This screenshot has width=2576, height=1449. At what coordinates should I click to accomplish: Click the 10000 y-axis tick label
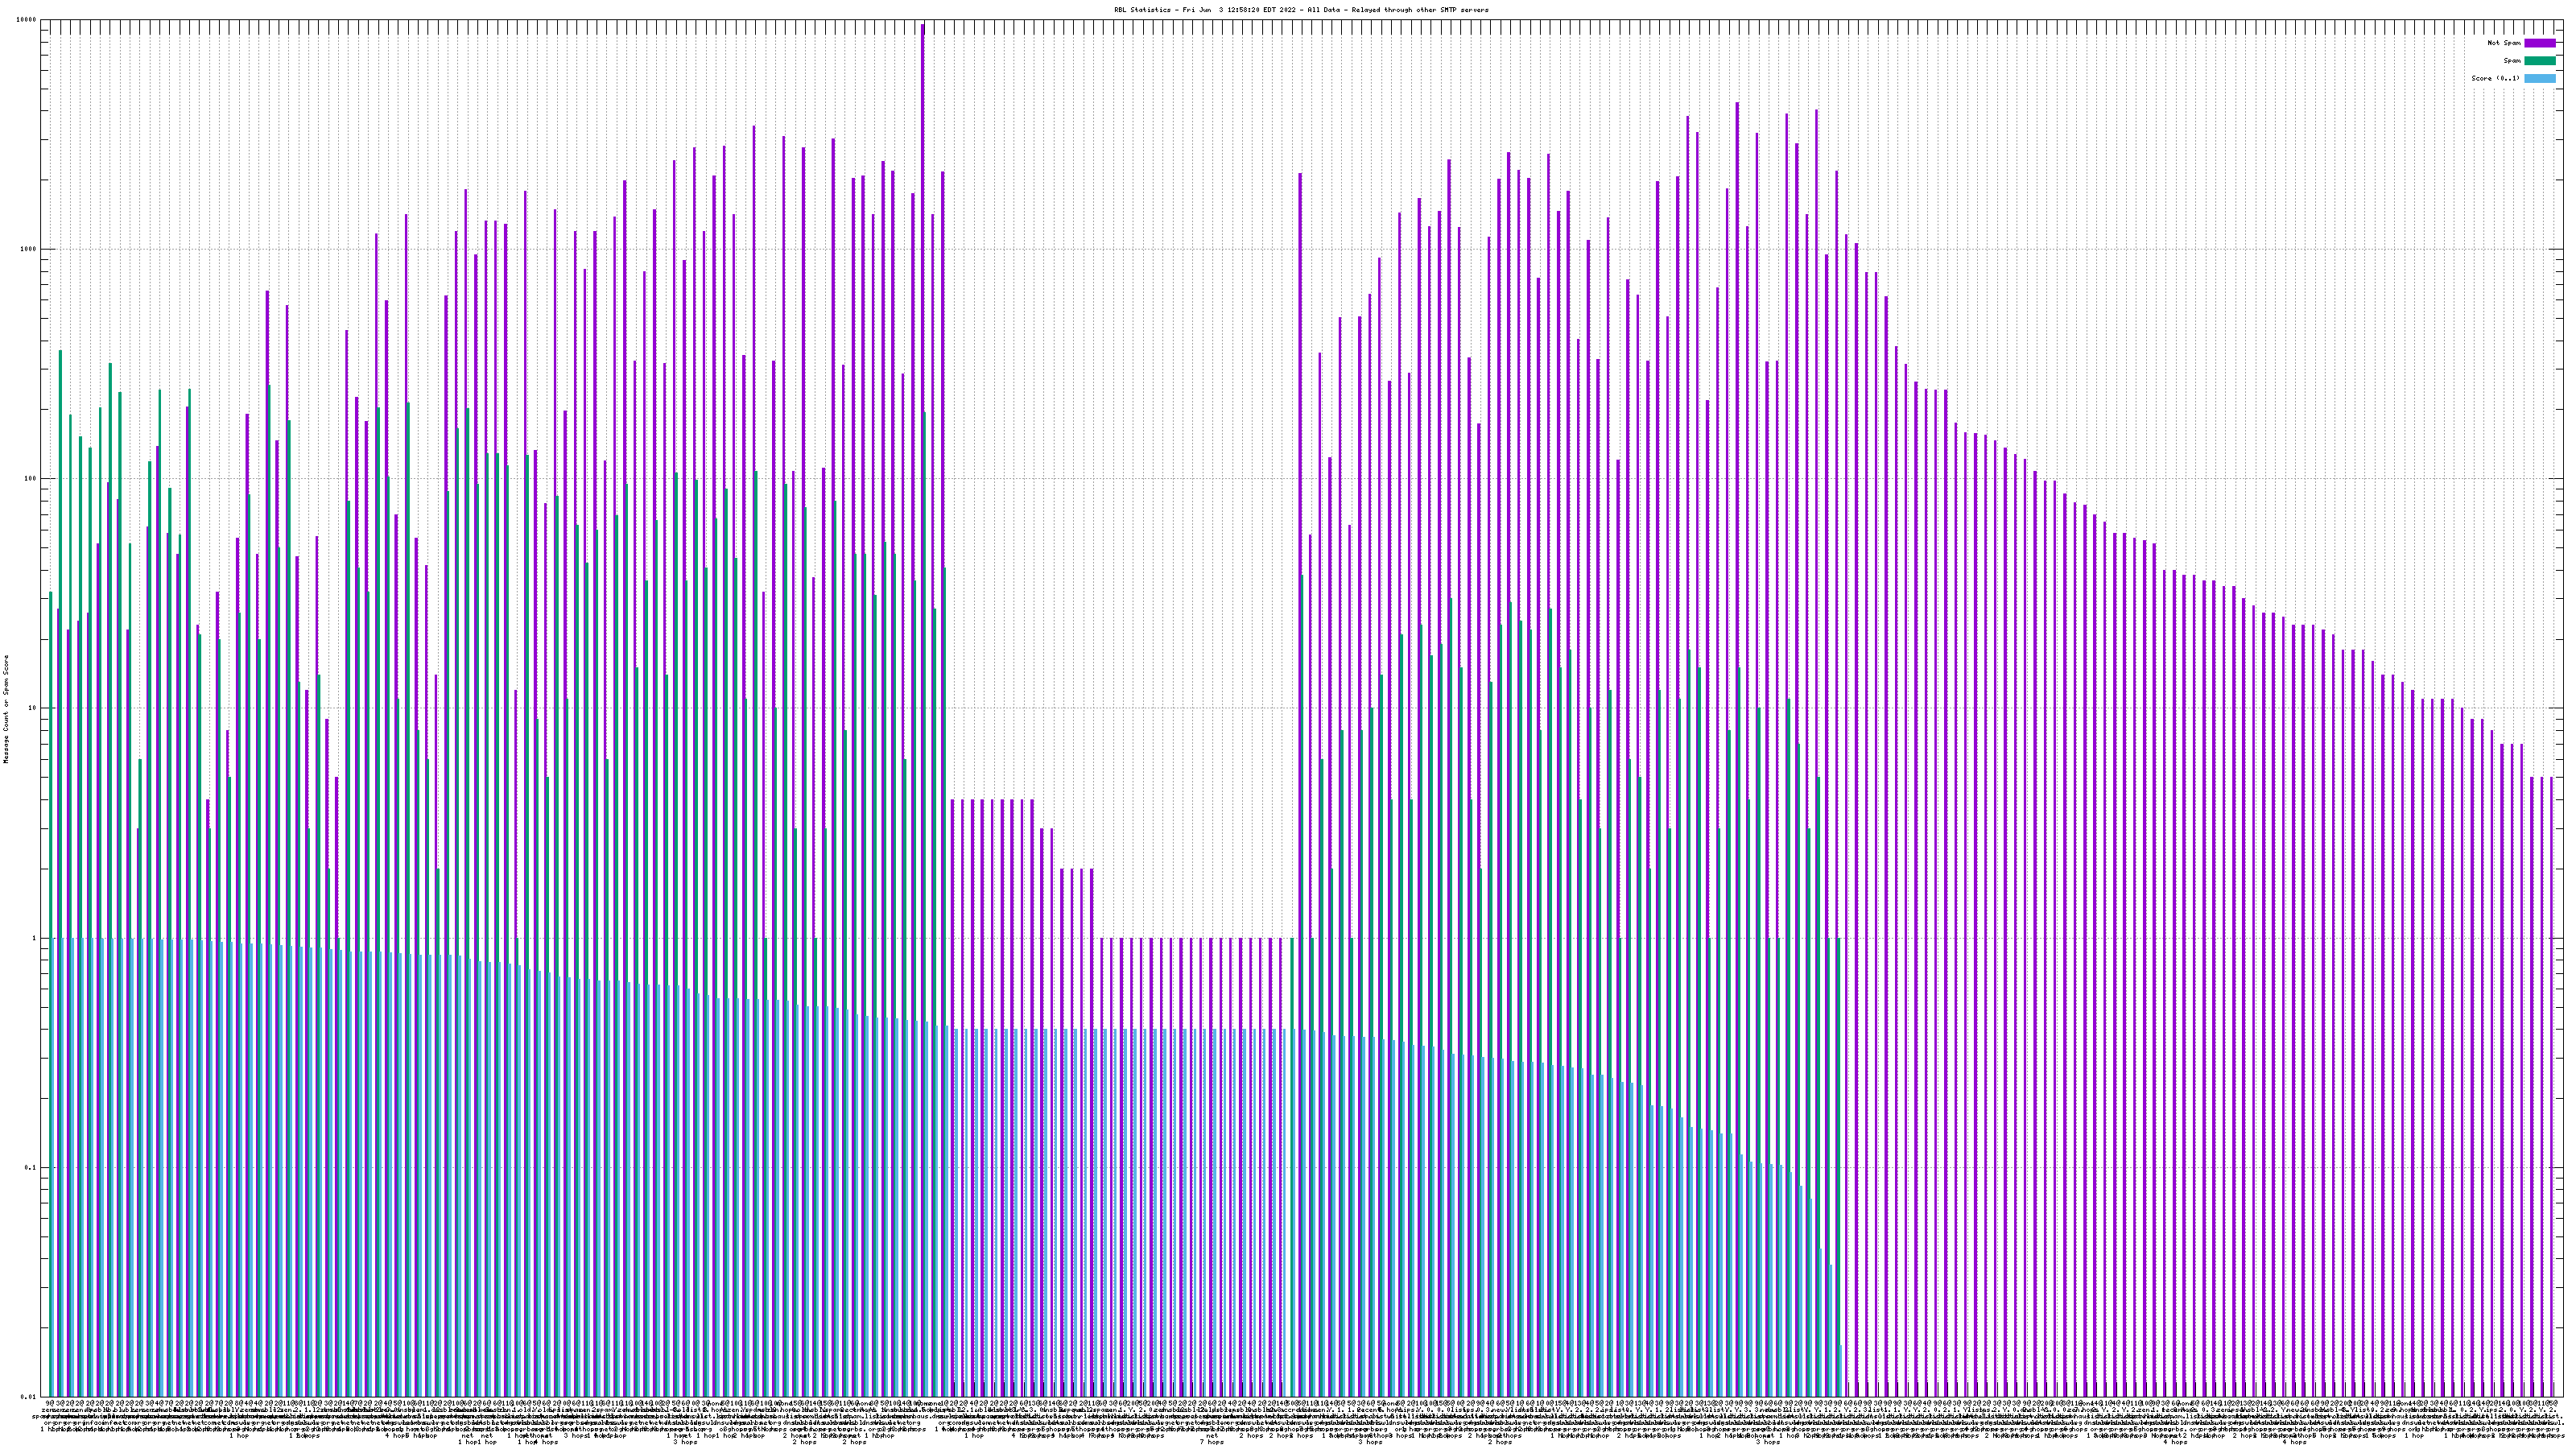[26, 20]
